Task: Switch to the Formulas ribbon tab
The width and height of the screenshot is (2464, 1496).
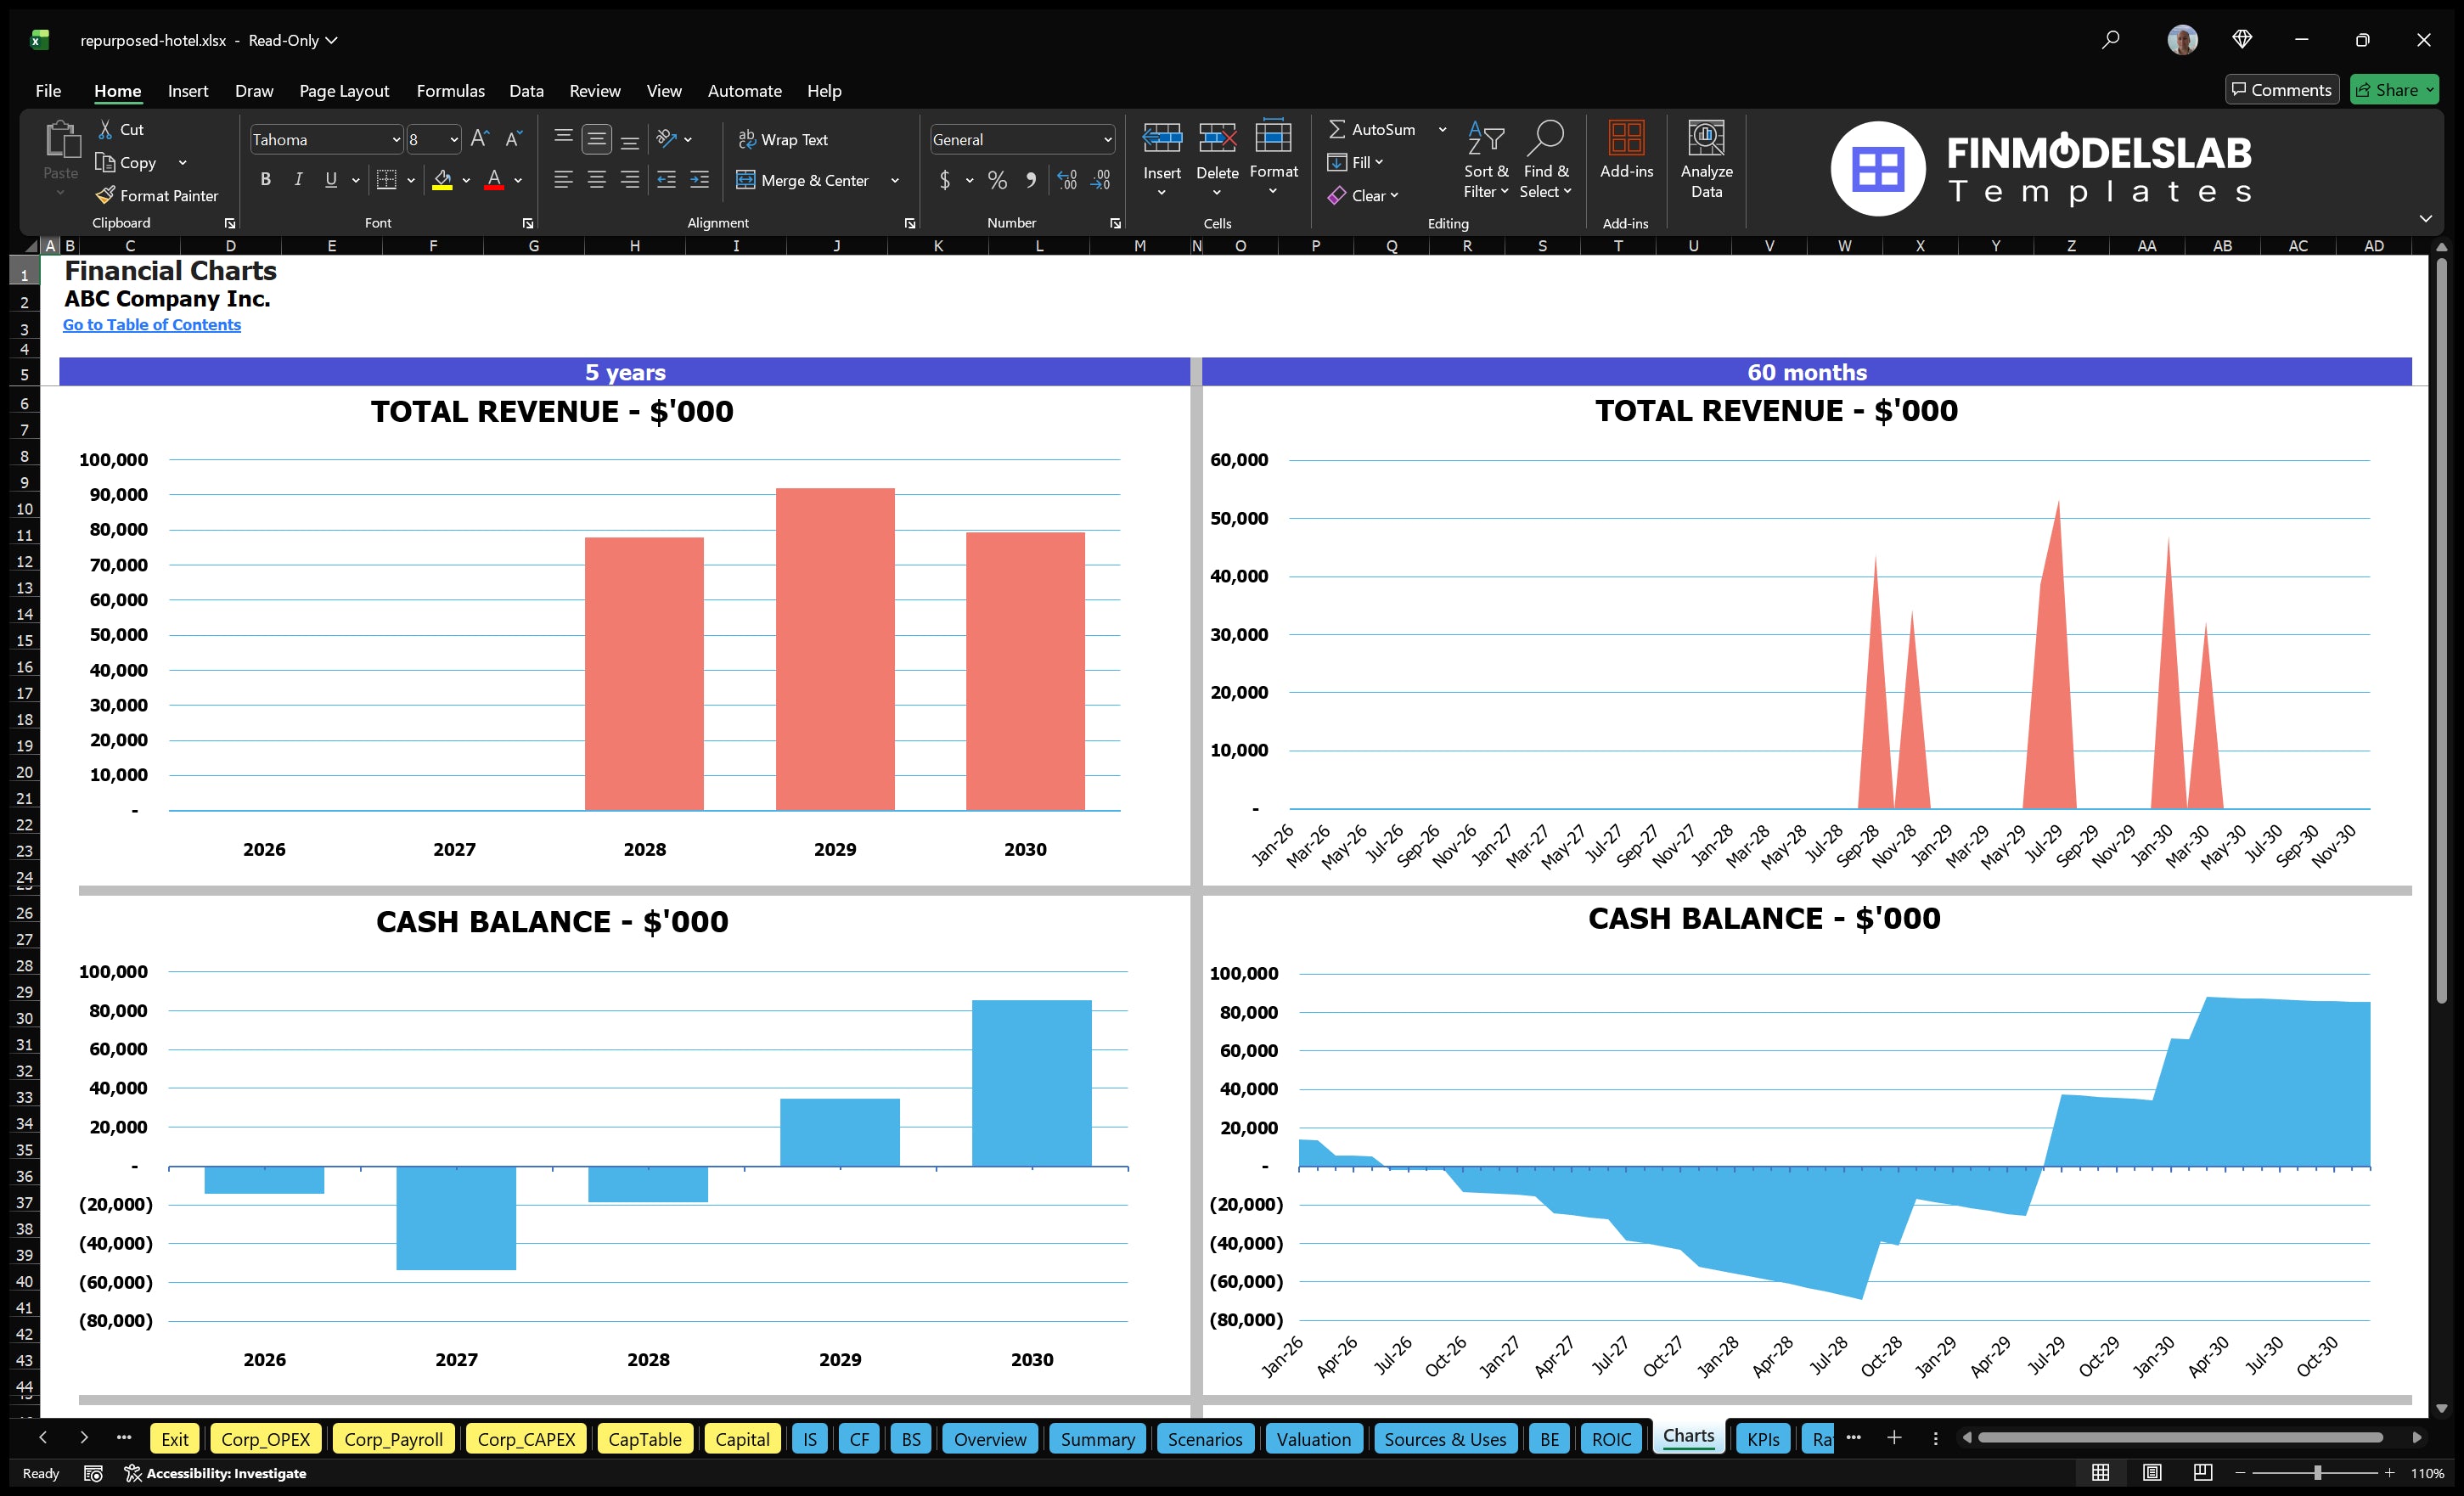Action: click(450, 90)
